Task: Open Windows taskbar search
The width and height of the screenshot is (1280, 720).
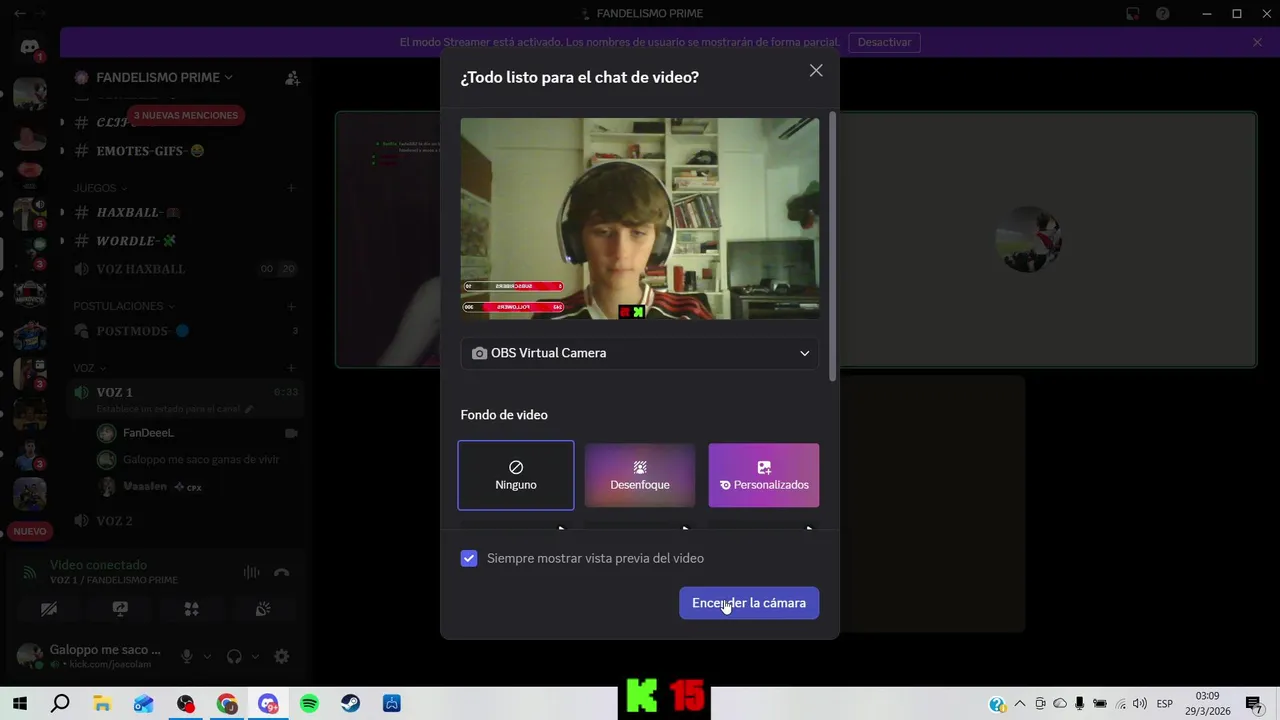Action: tap(60, 703)
